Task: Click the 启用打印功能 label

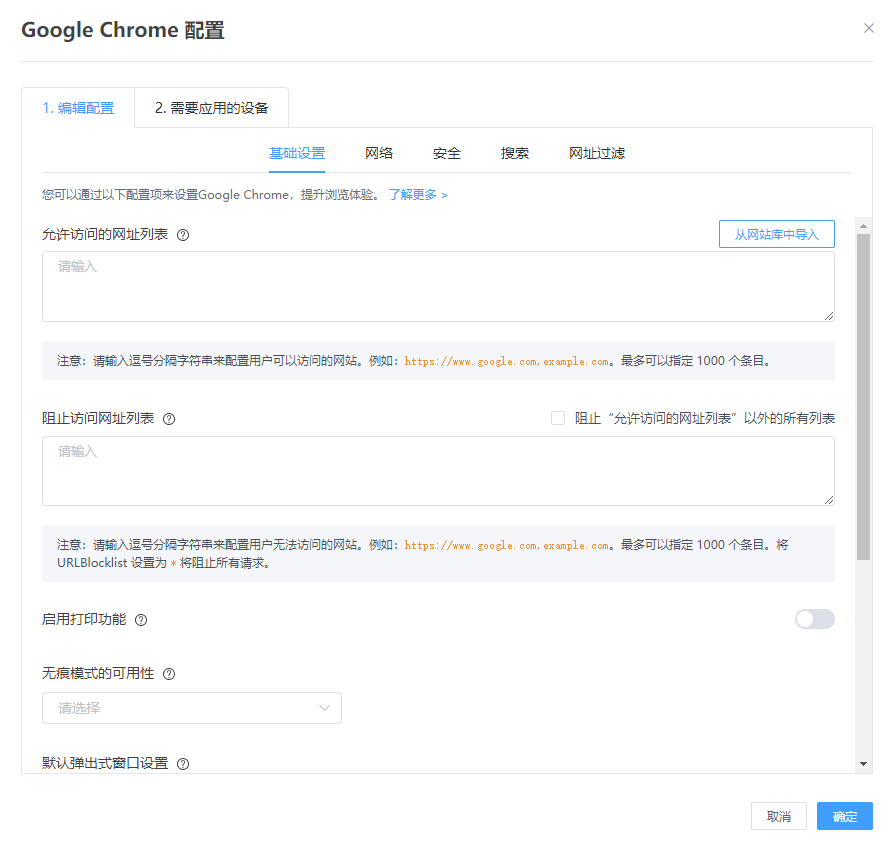Action: 84,619
